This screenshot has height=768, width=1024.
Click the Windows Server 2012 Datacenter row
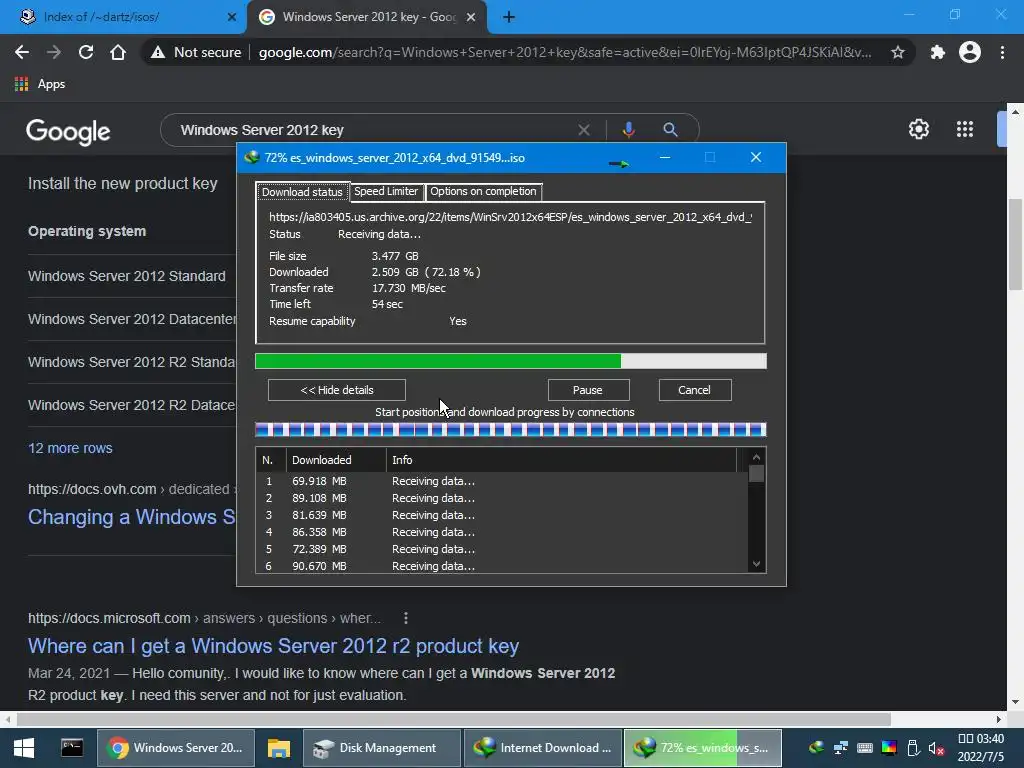point(131,319)
